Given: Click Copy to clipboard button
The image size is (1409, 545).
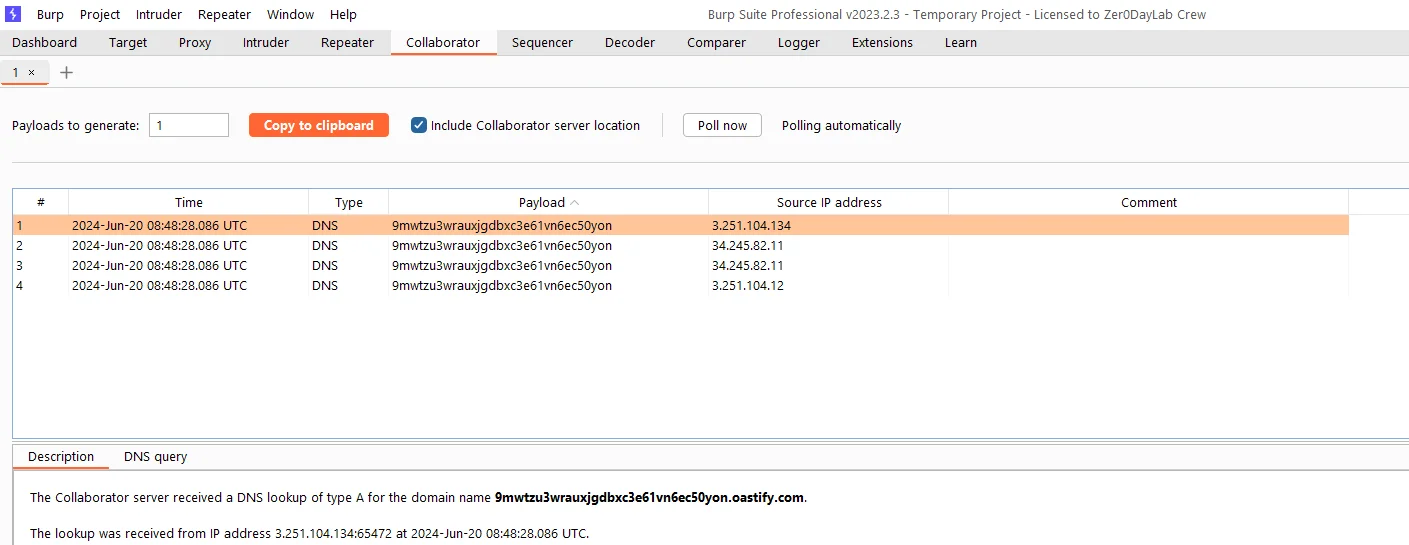Looking at the screenshot, I should (319, 125).
